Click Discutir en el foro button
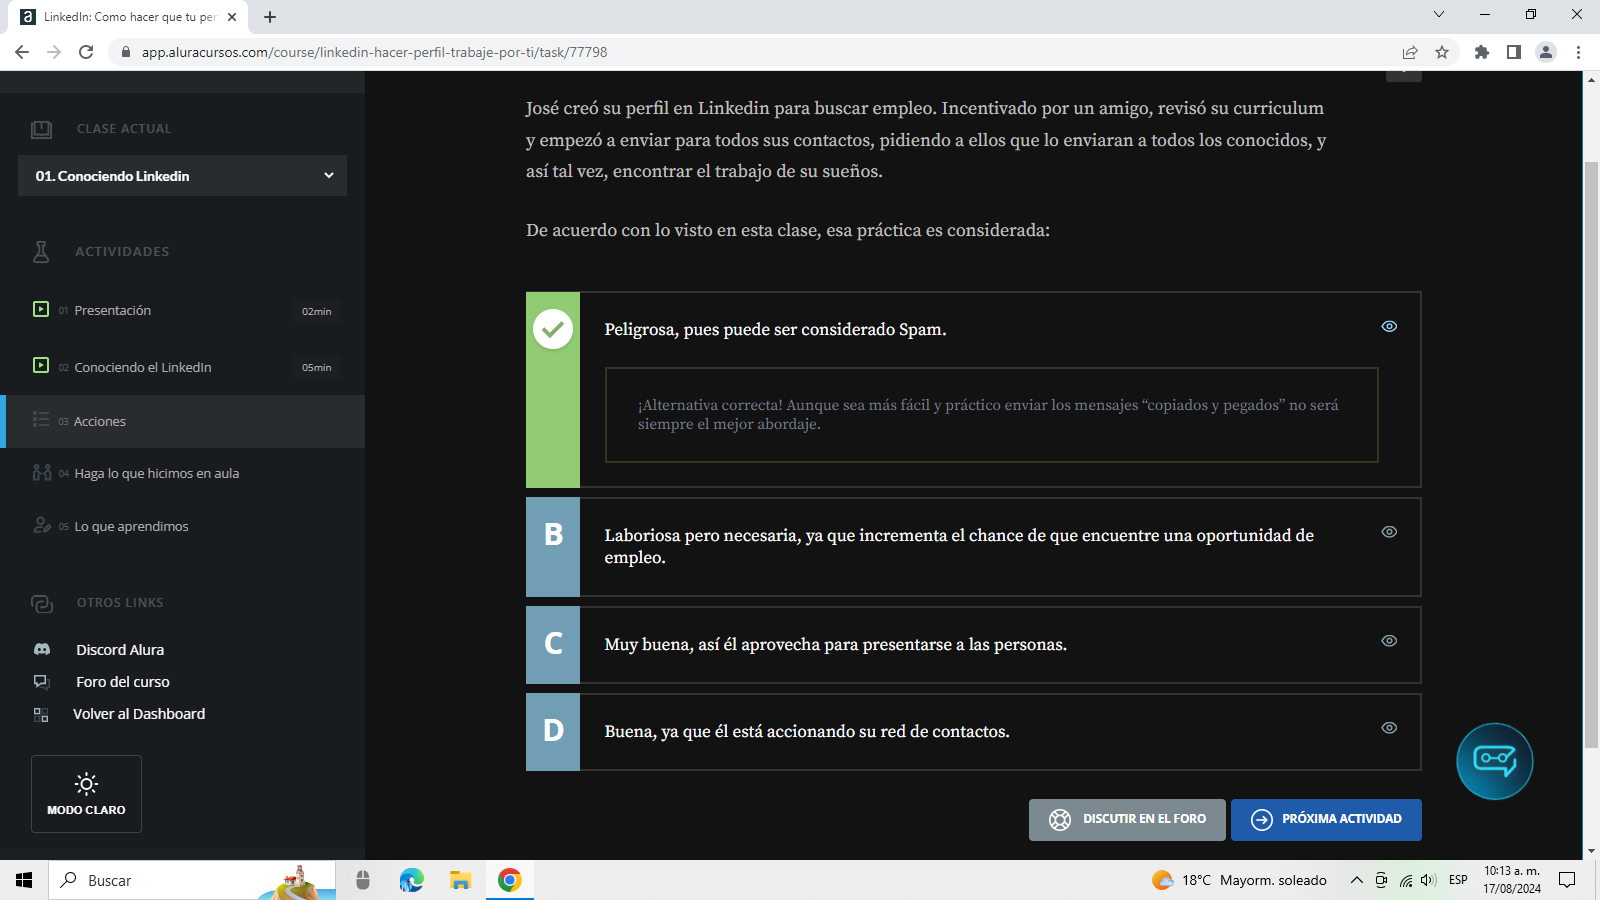 (1127, 820)
